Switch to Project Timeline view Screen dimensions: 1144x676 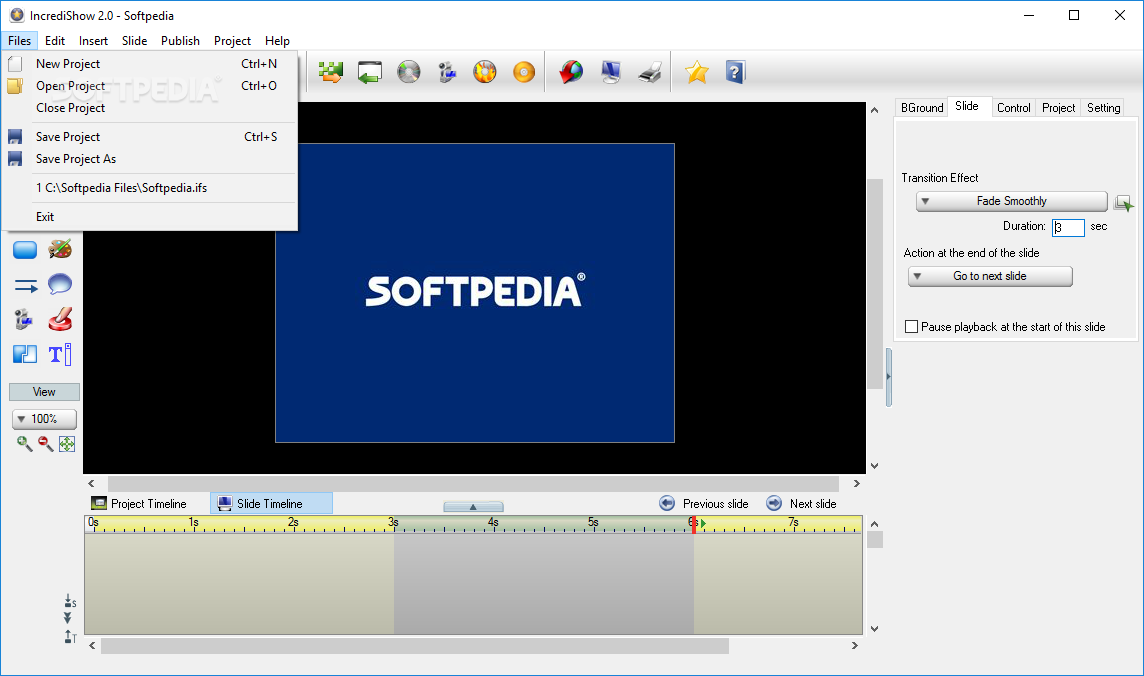coord(139,504)
